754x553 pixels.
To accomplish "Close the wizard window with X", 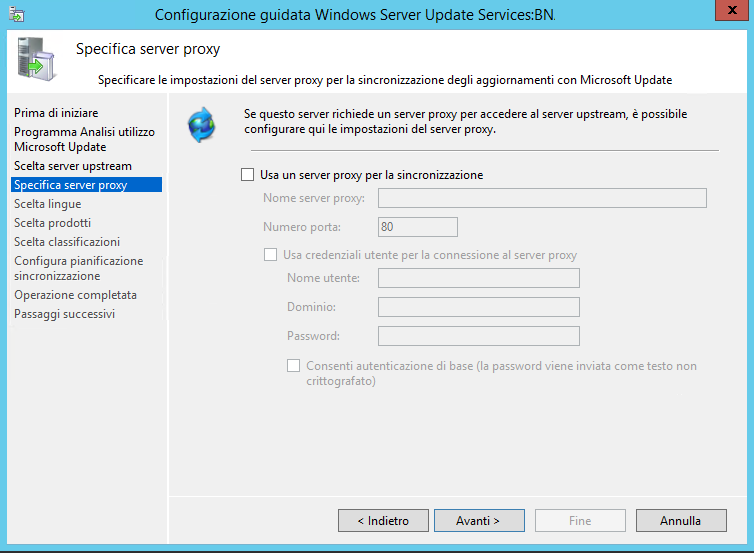I will [732, 10].
